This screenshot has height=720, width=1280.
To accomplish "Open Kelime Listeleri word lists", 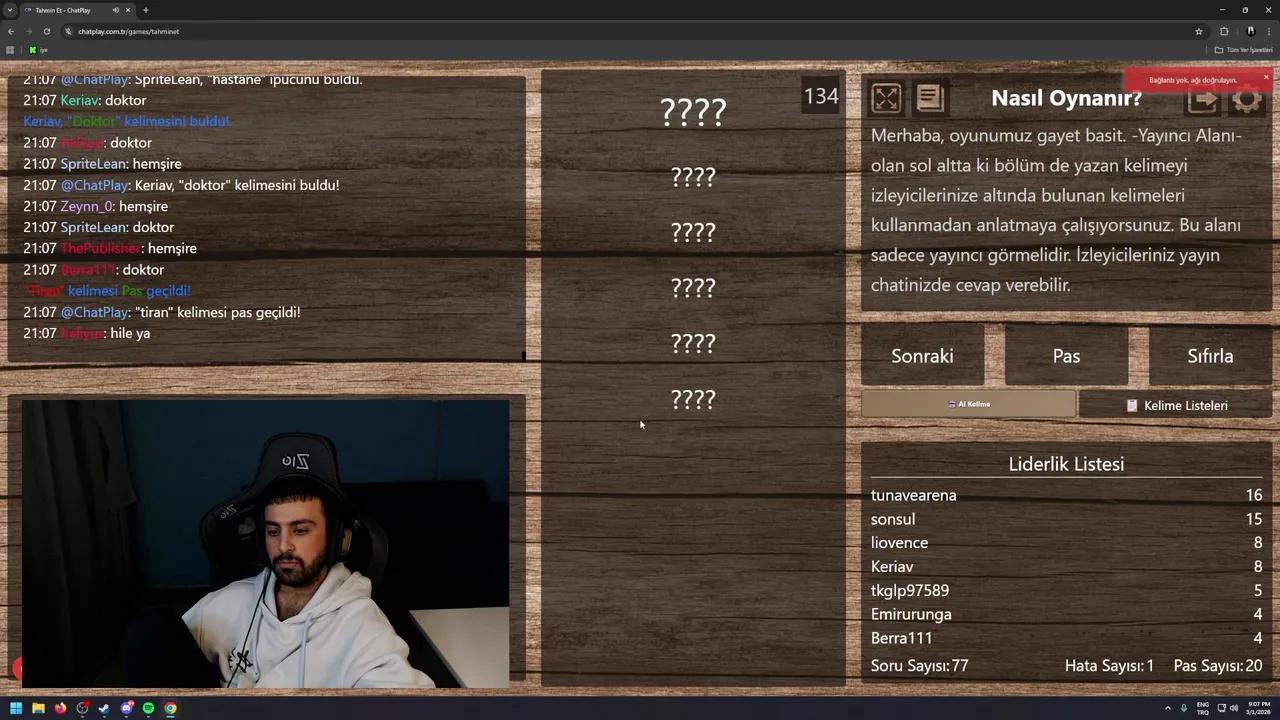I will (x=1178, y=405).
